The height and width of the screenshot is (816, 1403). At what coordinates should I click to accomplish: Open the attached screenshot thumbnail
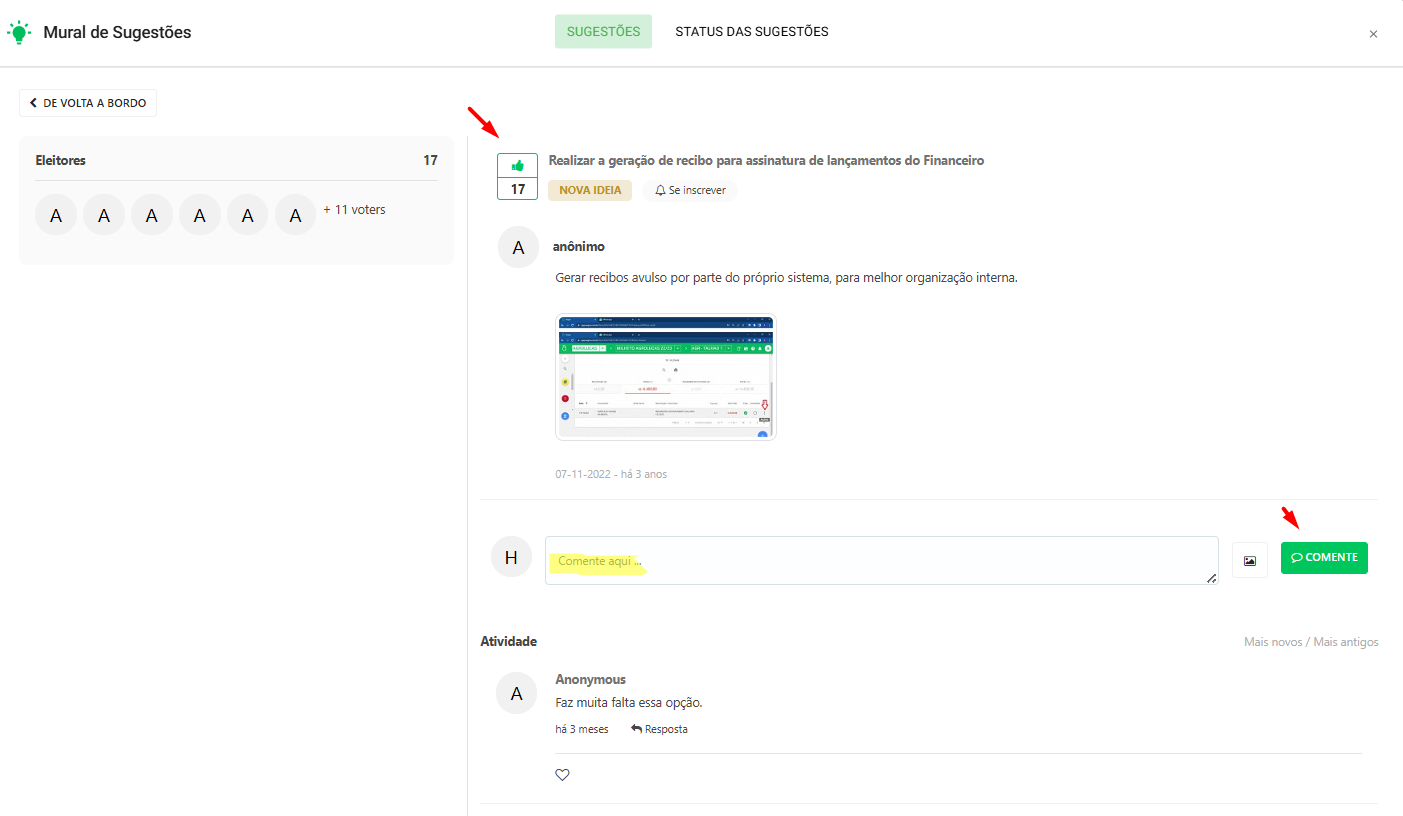[x=665, y=377]
